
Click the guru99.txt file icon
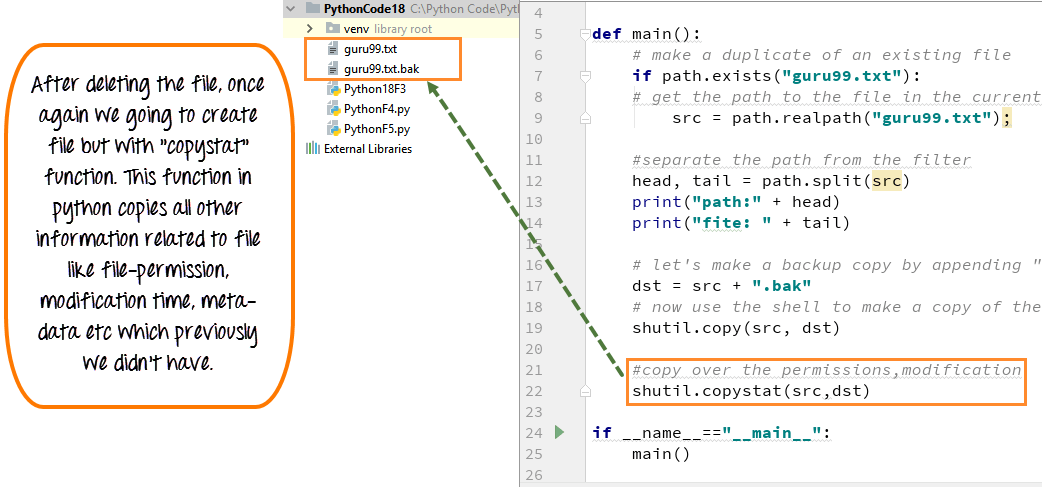[334, 49]
